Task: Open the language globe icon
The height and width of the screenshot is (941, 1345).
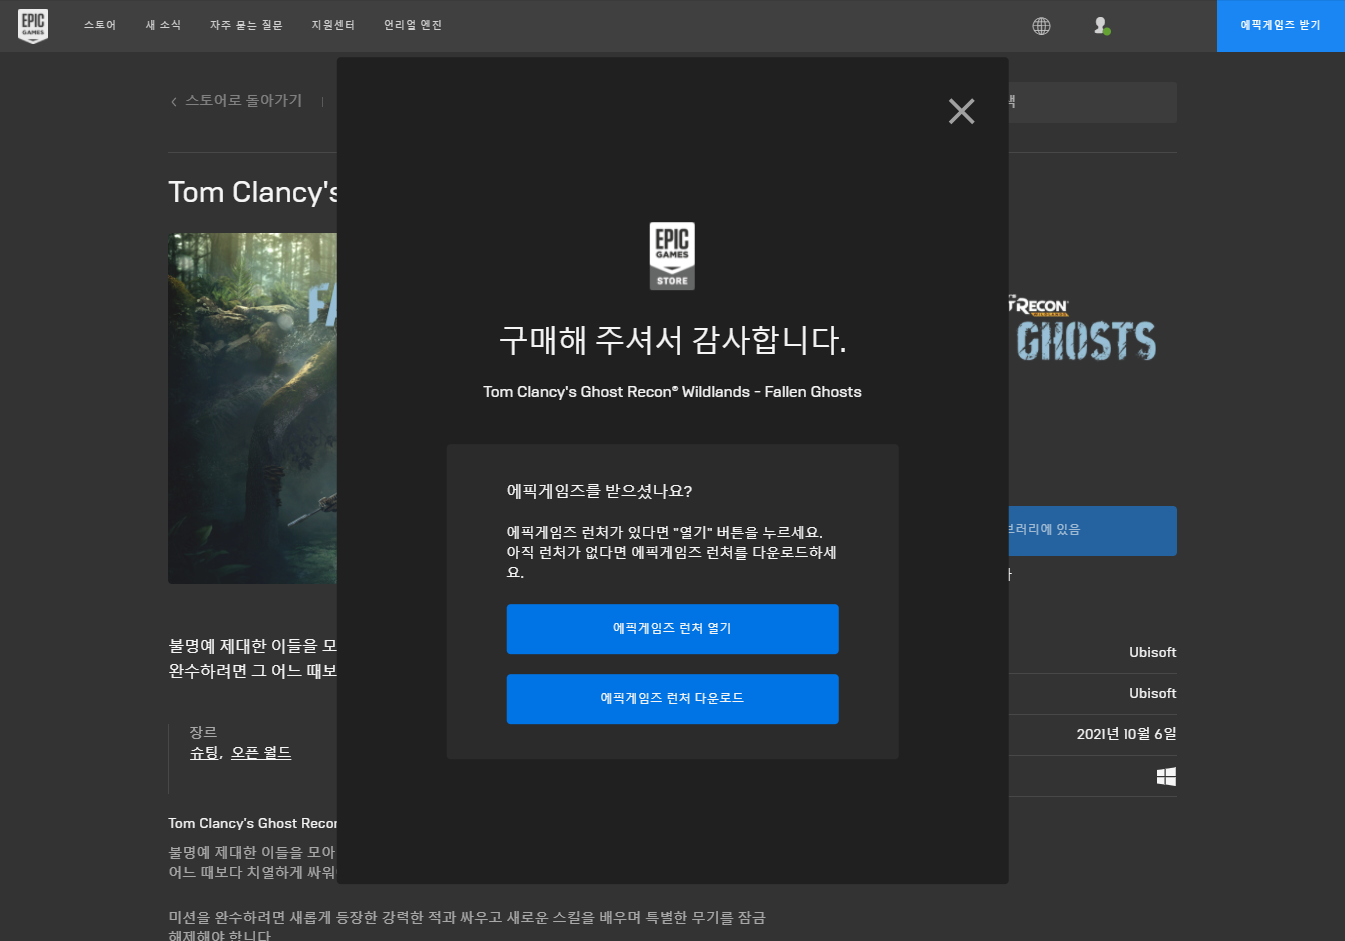Action: (x=1041, y=26)
